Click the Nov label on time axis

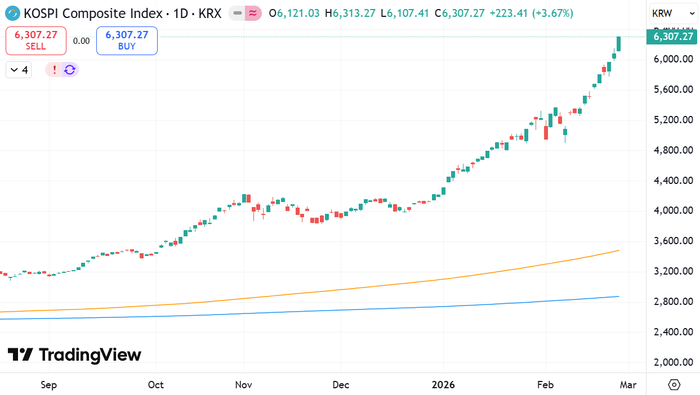244,385
